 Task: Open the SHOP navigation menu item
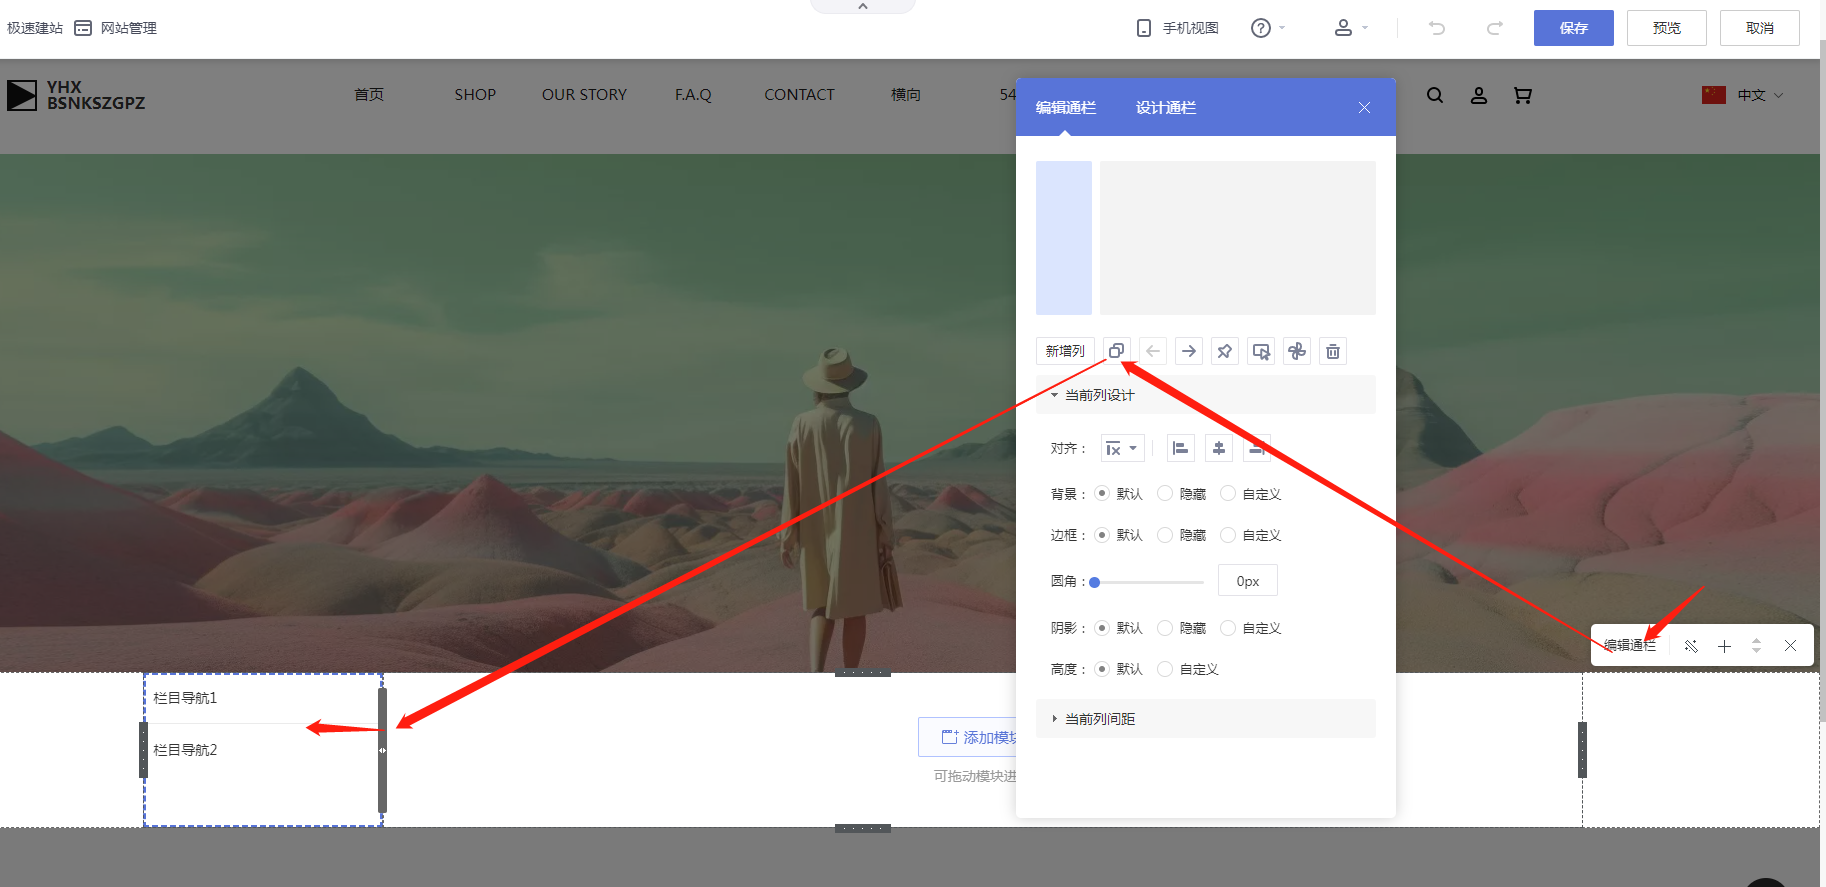[475, 95]
